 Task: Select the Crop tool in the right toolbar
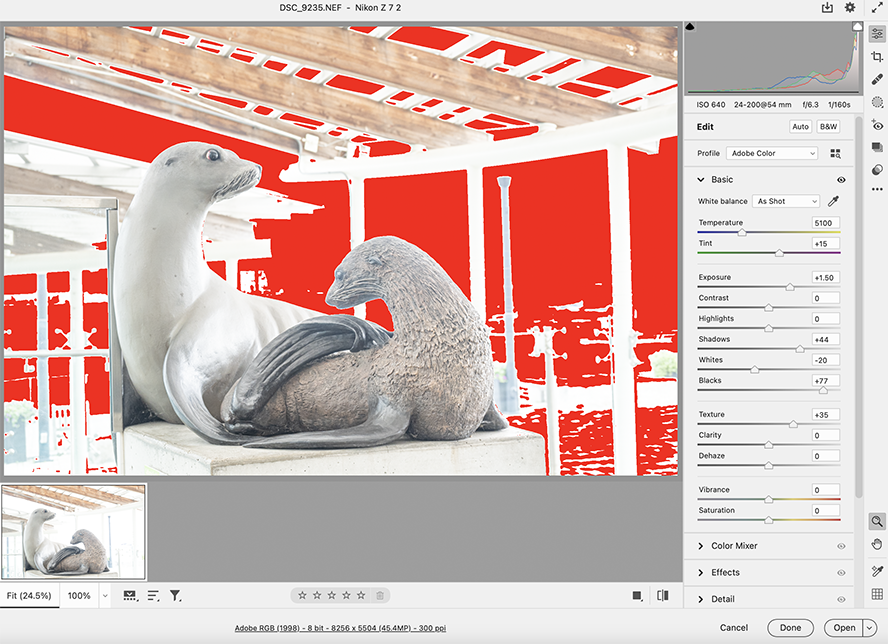pos(877,57)
